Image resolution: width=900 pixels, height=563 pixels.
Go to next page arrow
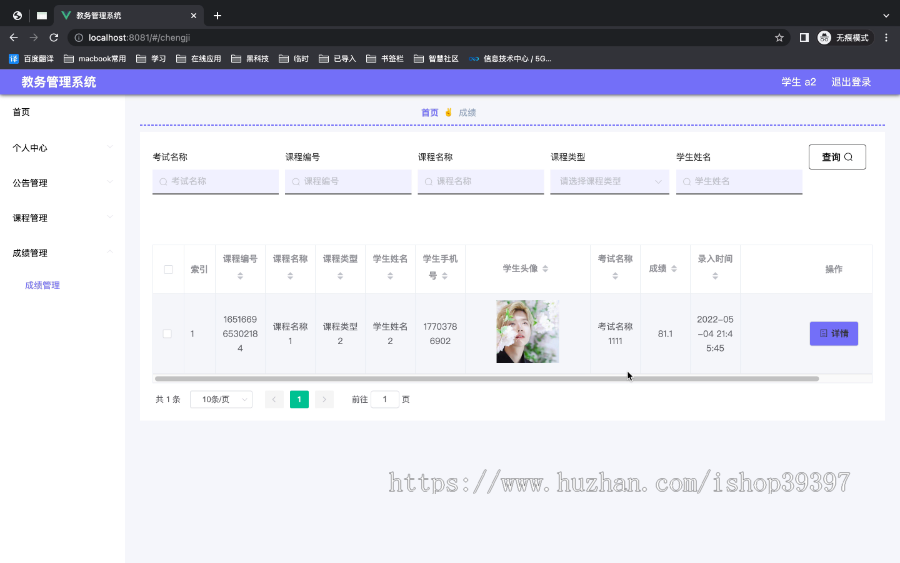click(324, 399)
